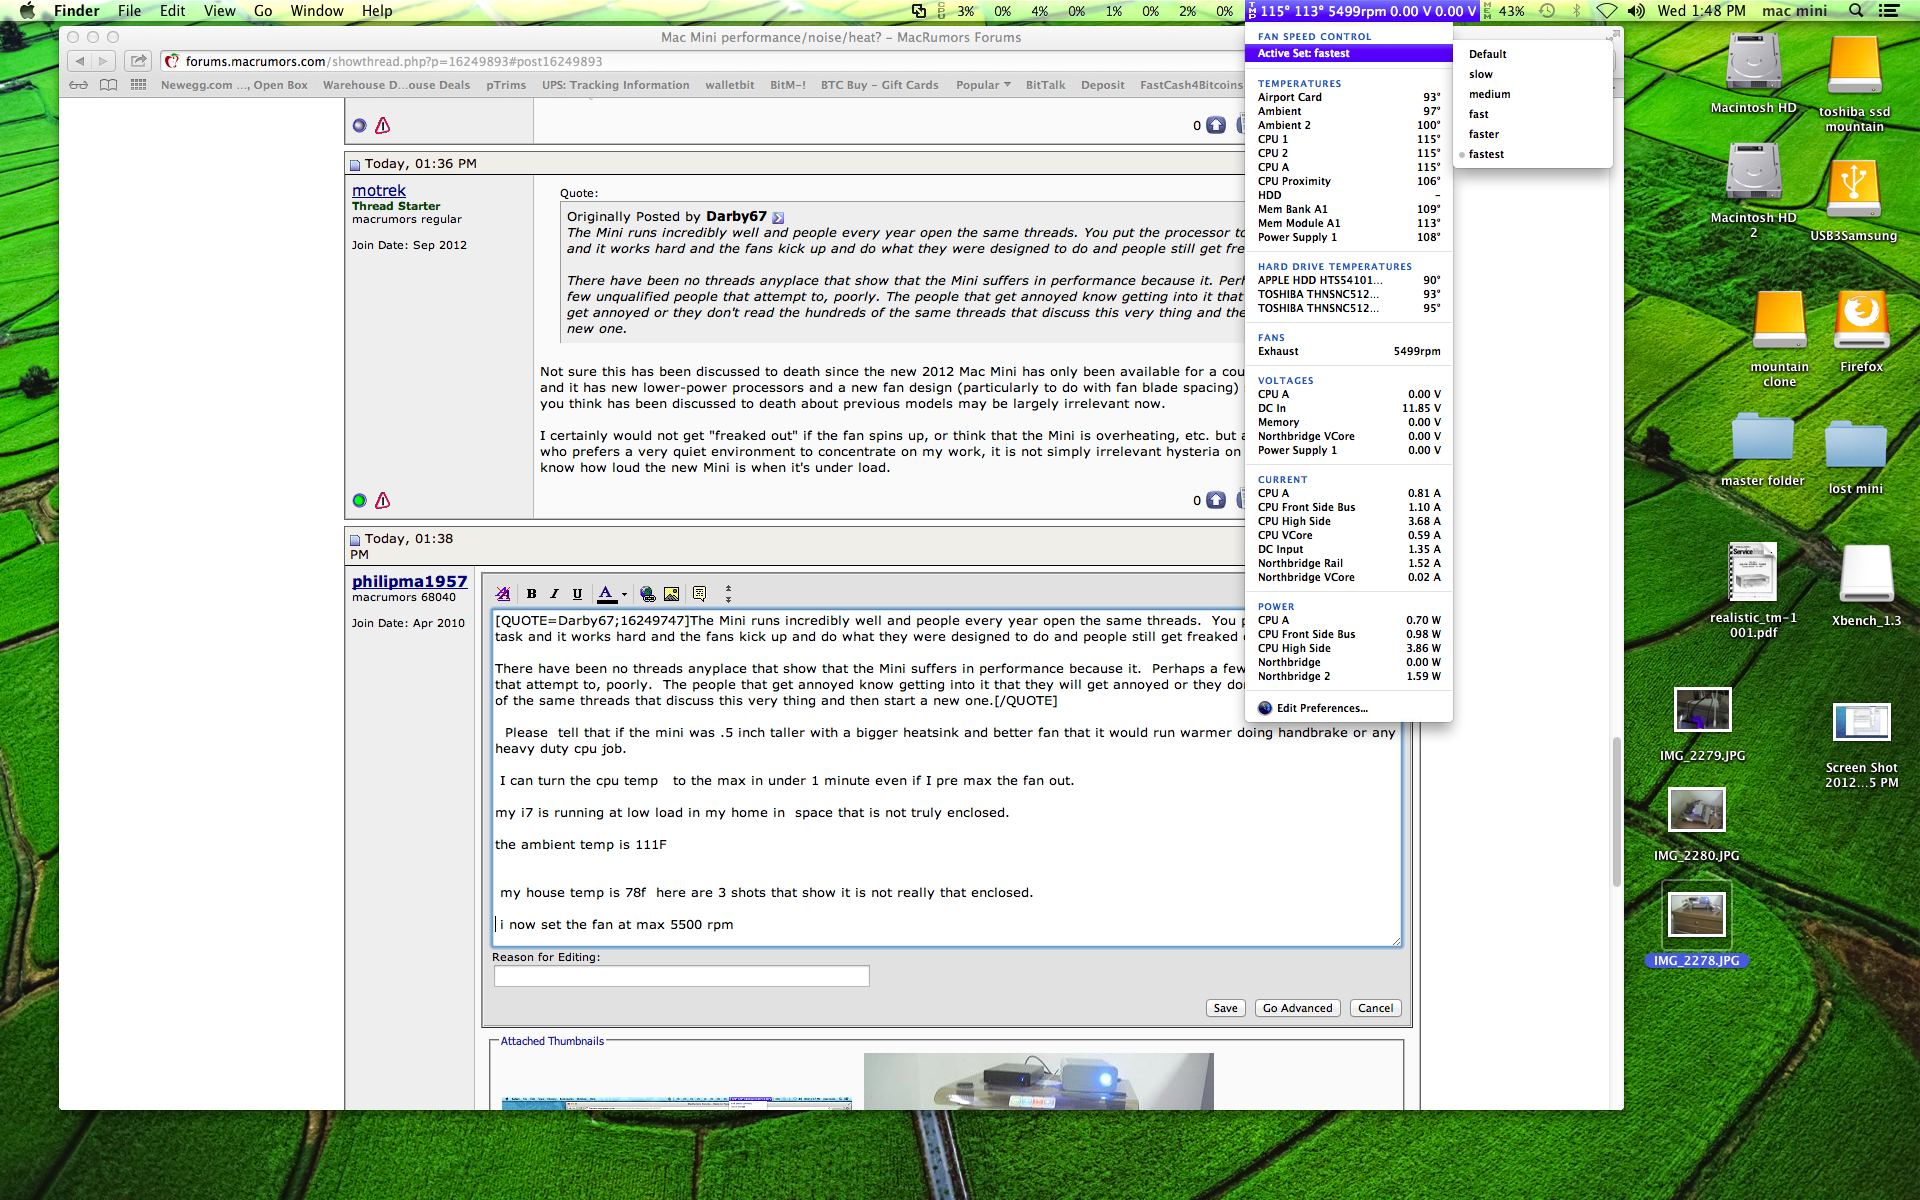Open the Window menu
This screenshot has width=1920, height=1200.
tap(317, 11)
